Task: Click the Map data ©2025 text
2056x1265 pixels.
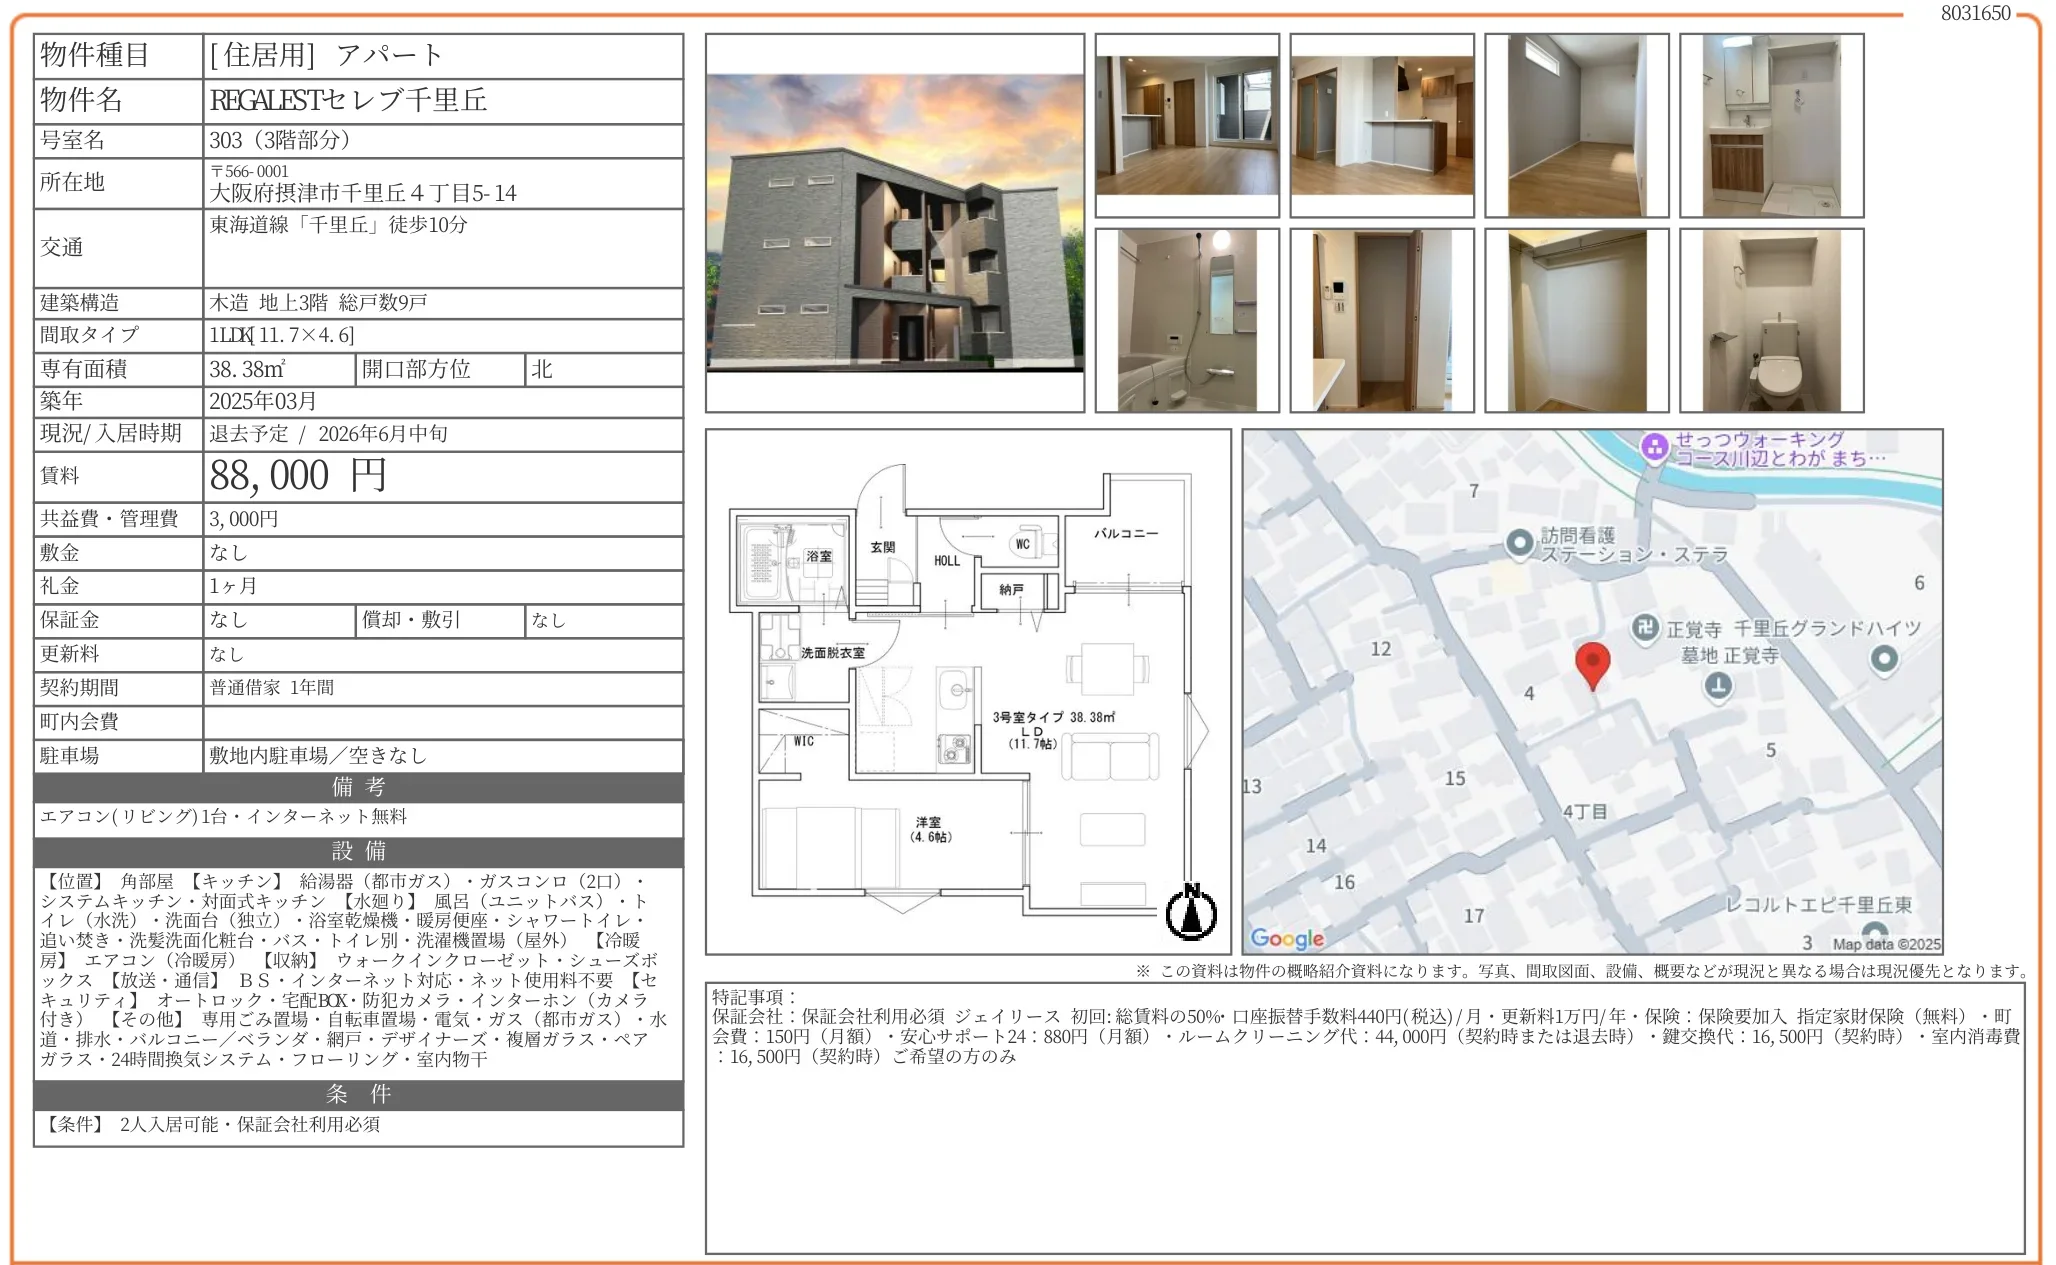Action: [x=1886, y=944]
